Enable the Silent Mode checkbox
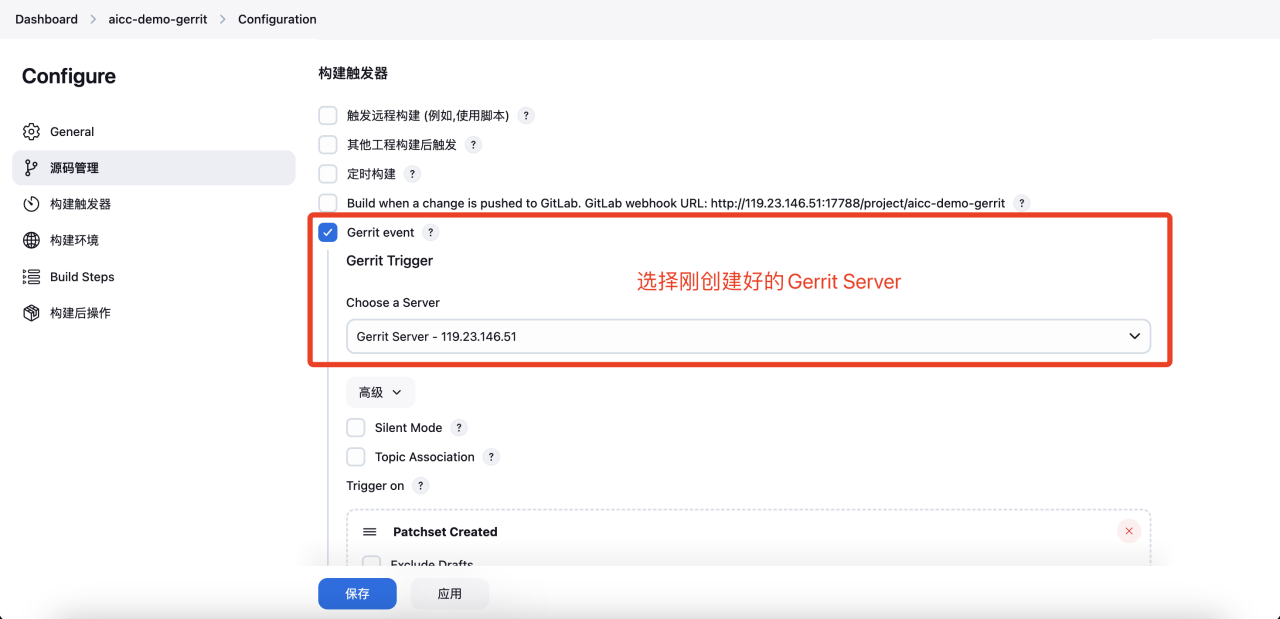This screenshot has width=1280, height=619. tap(356, 428)
